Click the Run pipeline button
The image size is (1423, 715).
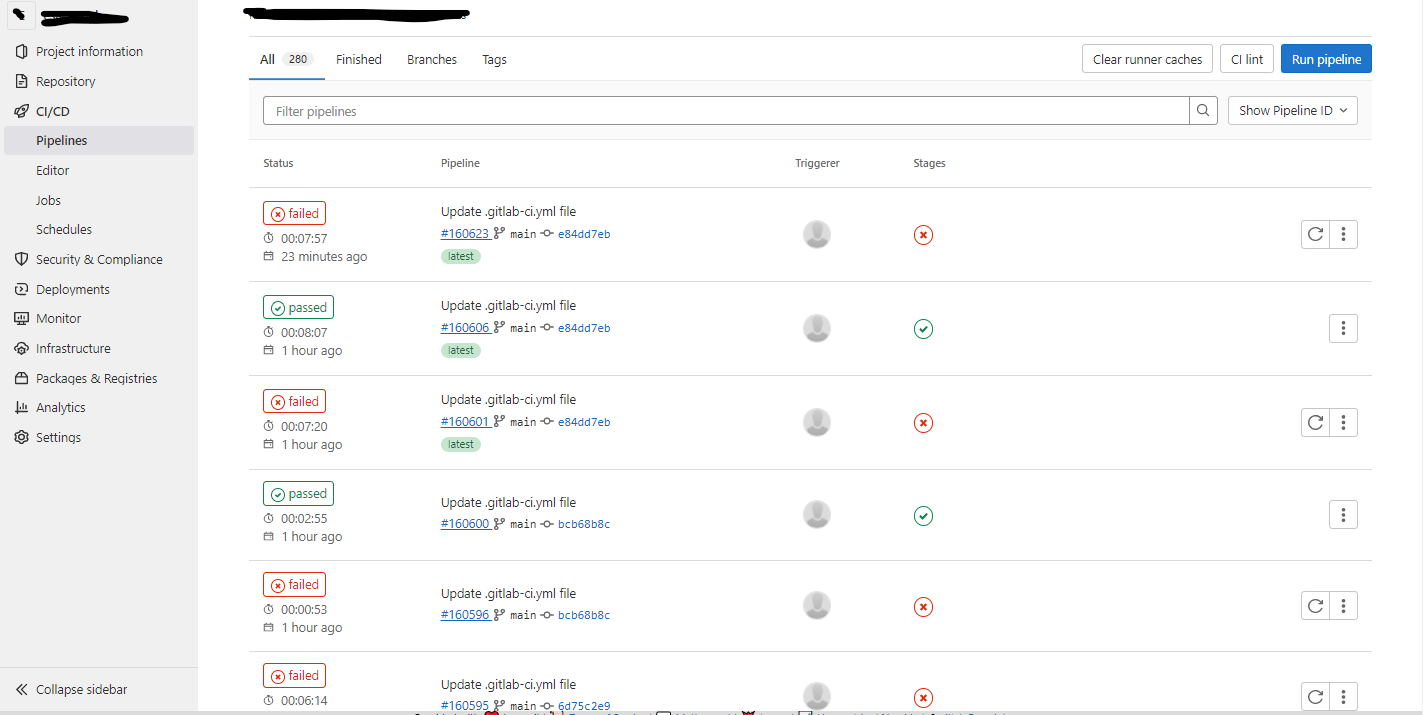click(1326, 59)
